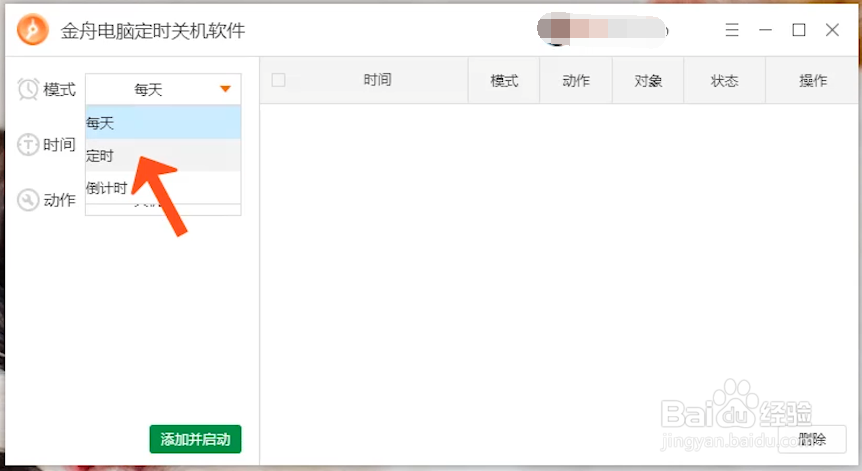Click the 模式 column header

point(504,80)
